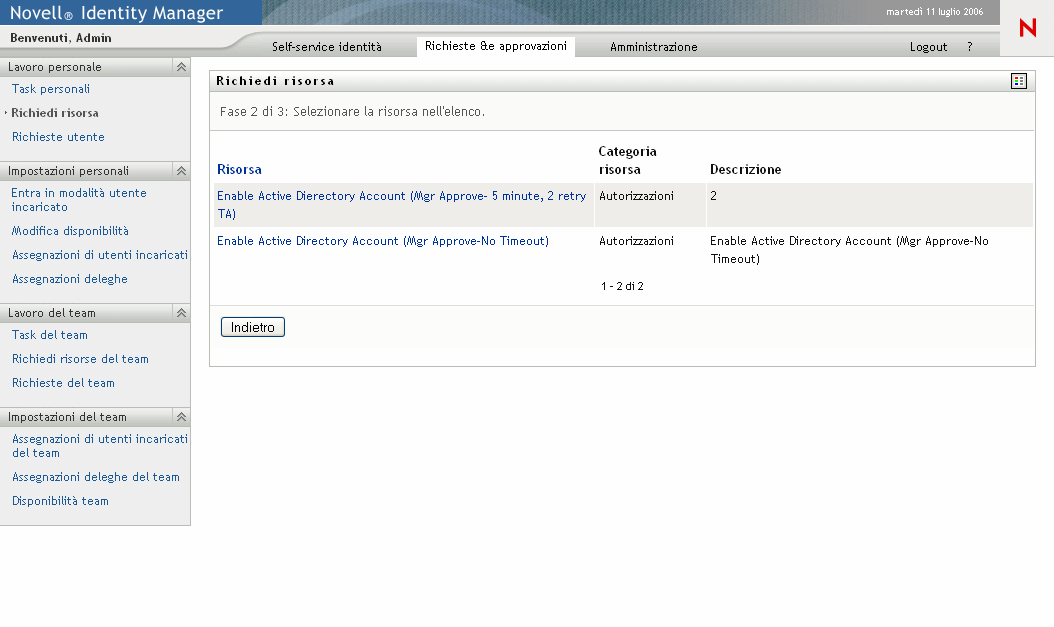Click the Categoria risorsa column header
Screen dimensions: 1054x627
click(x=627, y=161)
